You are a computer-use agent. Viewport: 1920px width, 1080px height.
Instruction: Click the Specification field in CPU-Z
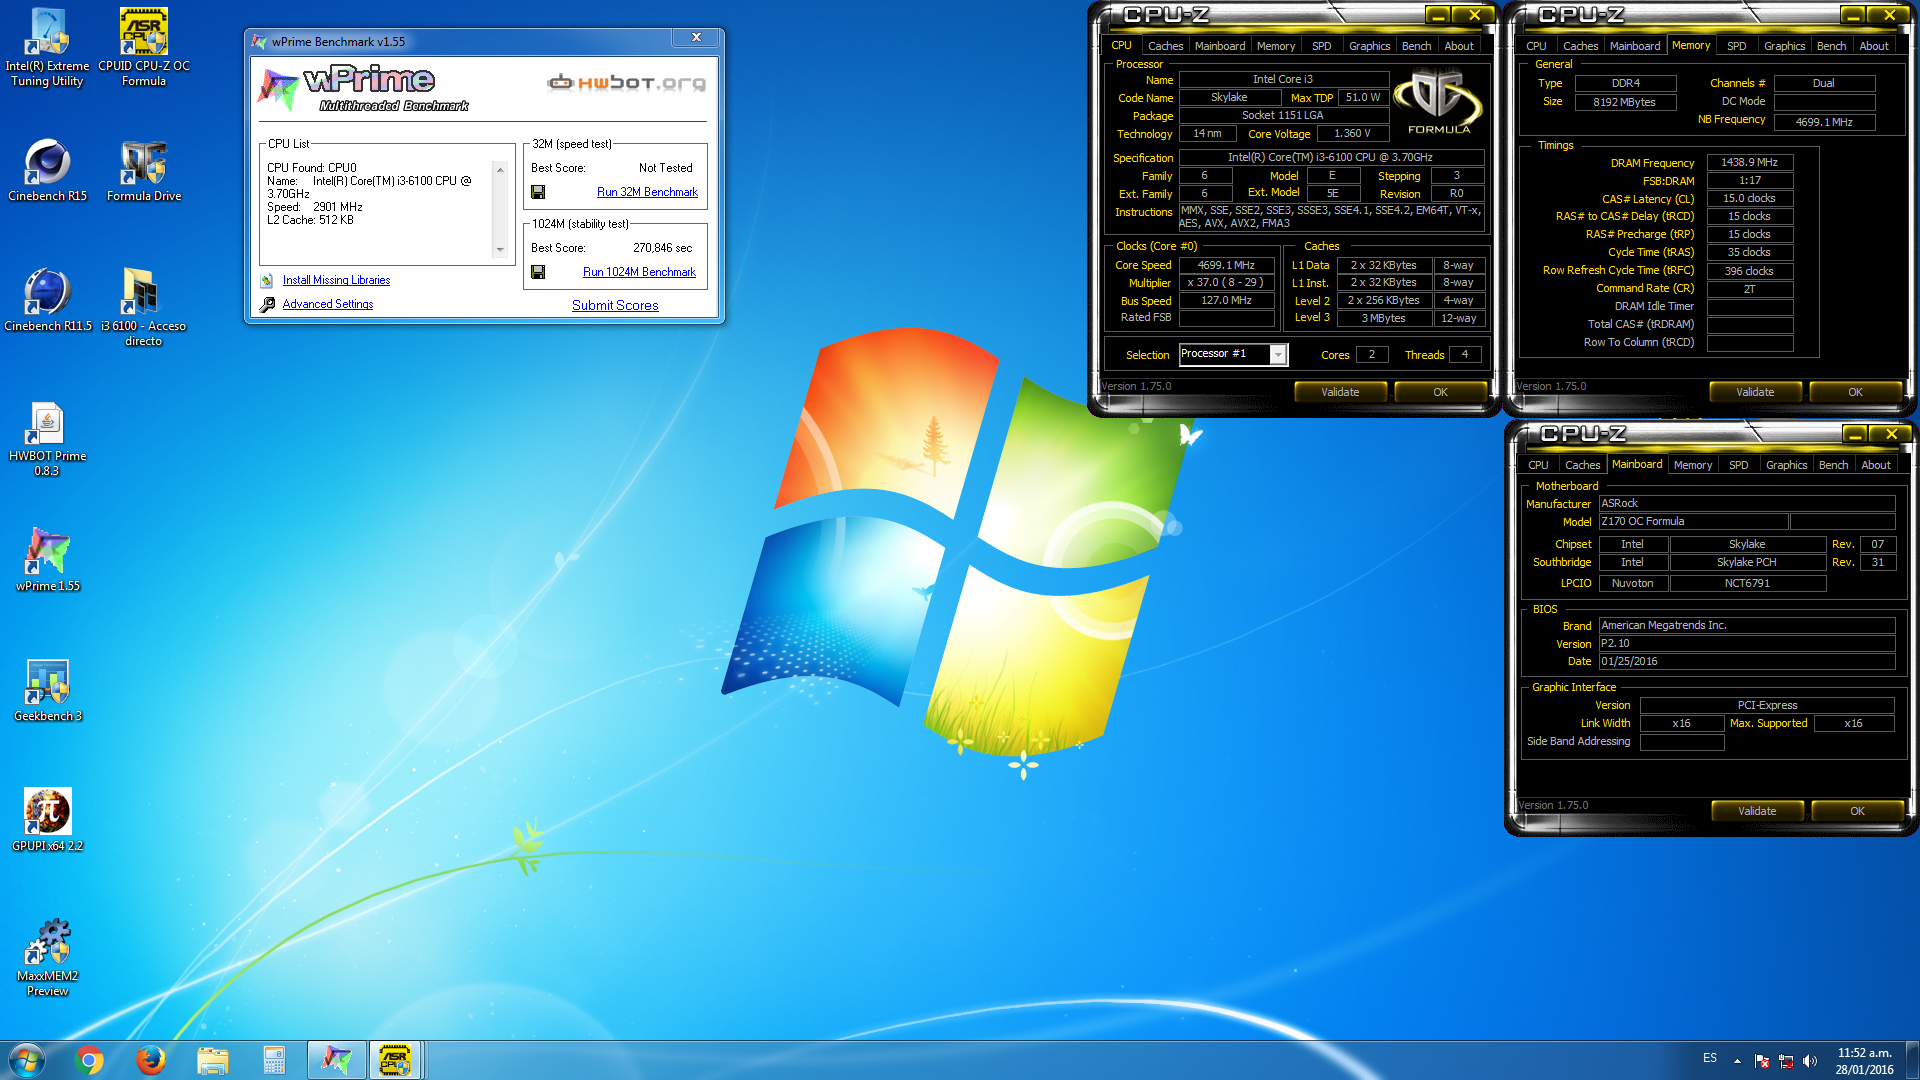[1331, 158]
